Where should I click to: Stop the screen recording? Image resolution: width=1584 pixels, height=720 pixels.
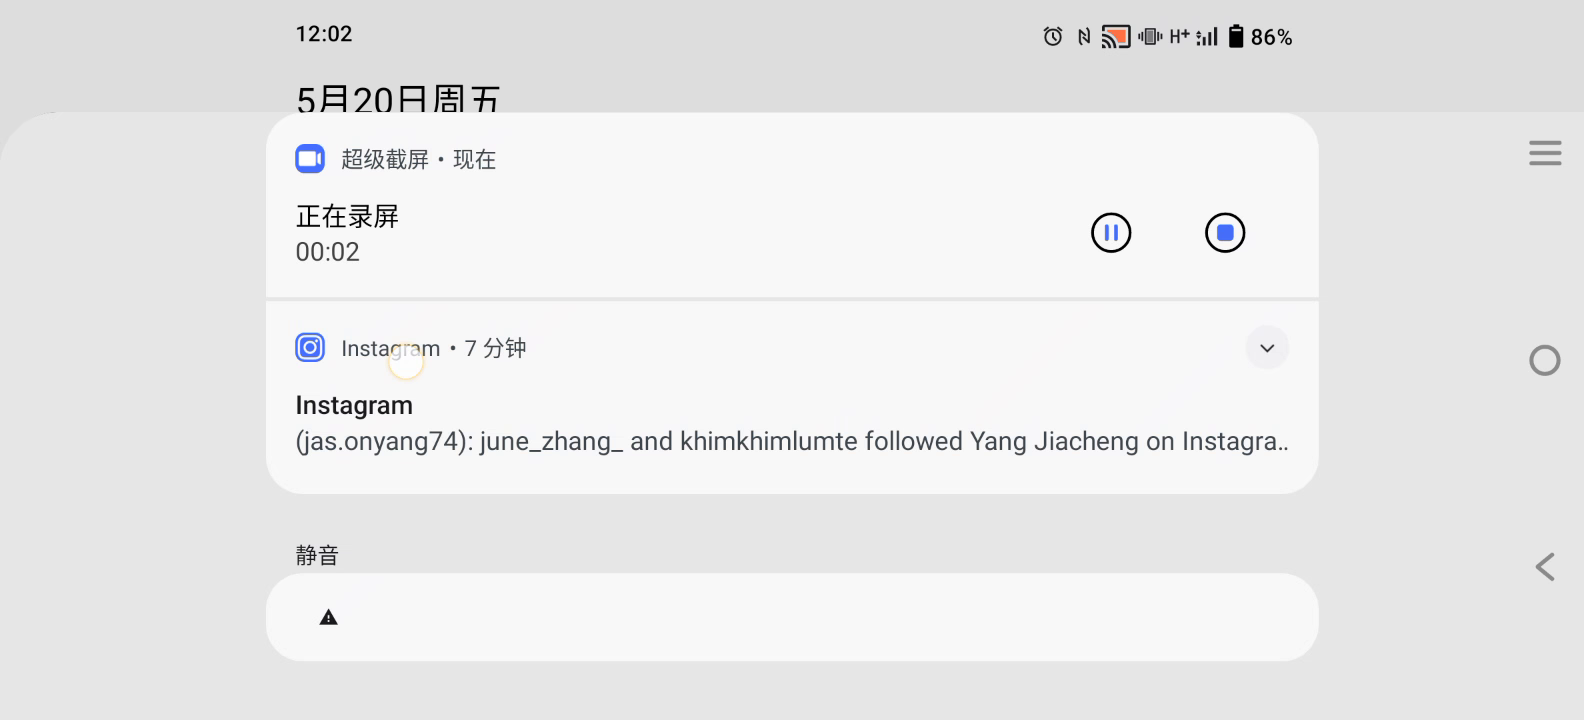pyautogui.click(x=1225, y=233)
